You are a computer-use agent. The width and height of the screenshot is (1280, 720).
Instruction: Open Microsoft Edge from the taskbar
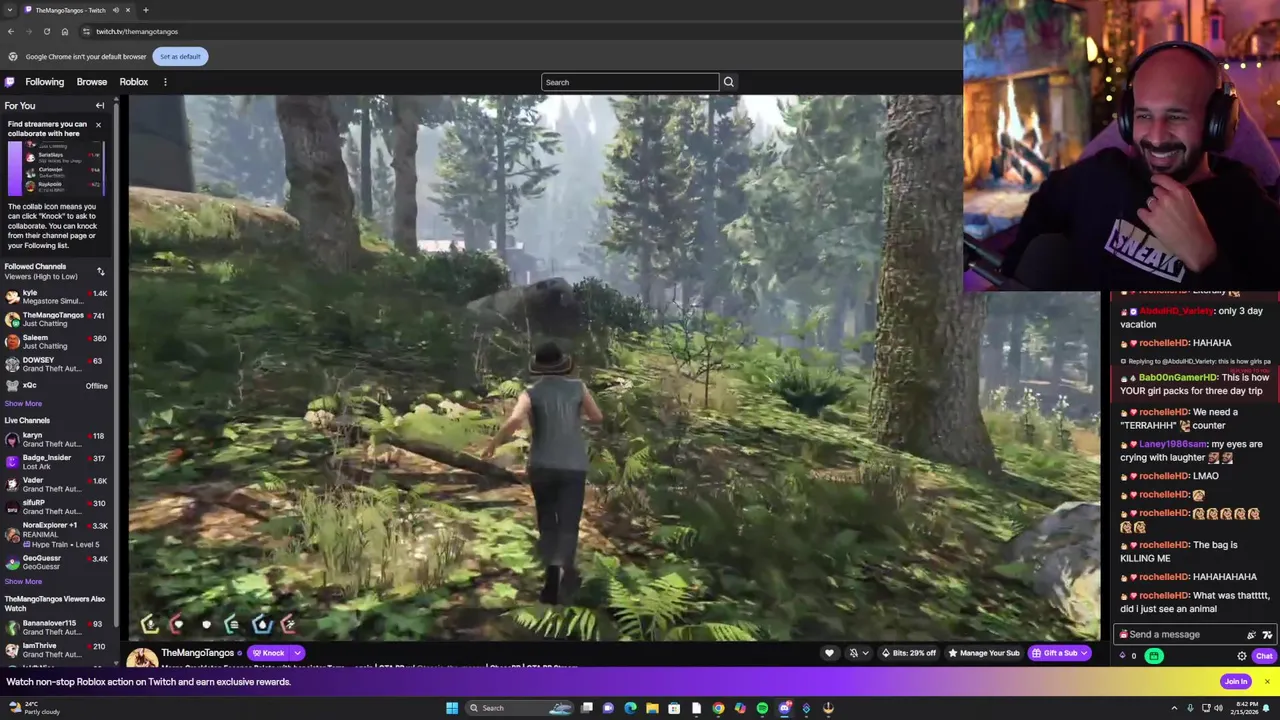630,708
